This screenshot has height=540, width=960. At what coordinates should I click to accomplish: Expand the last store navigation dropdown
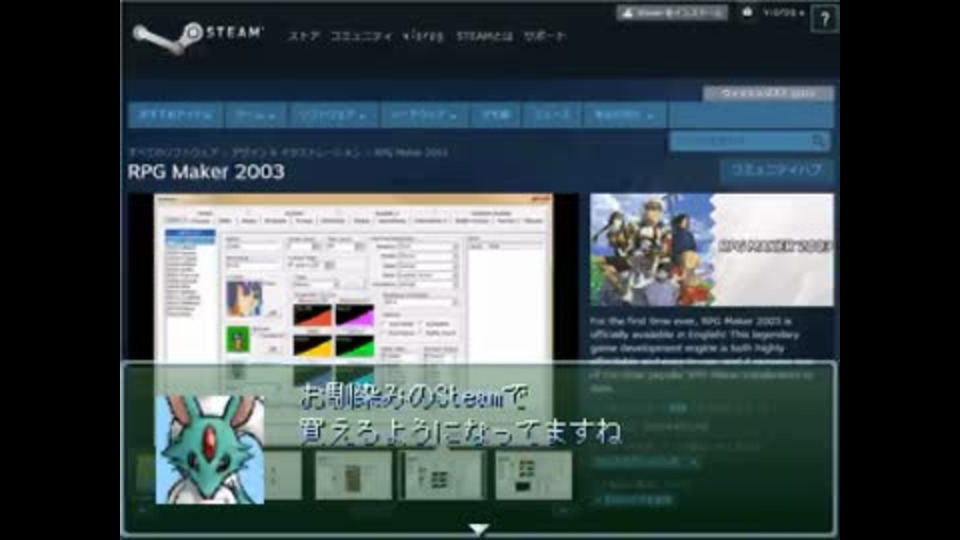tap(624, 115)
